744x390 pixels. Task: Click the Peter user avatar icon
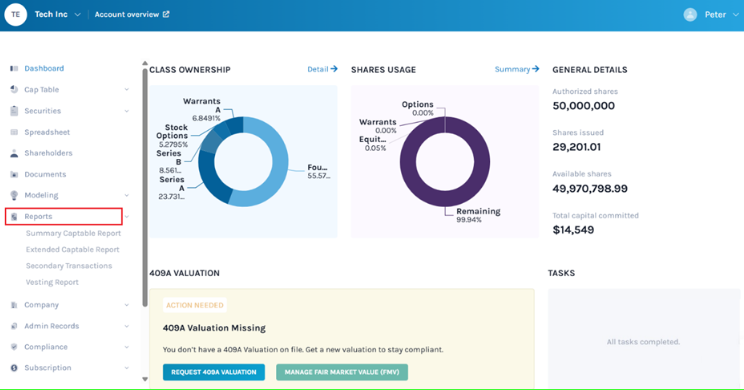(690, 15)
